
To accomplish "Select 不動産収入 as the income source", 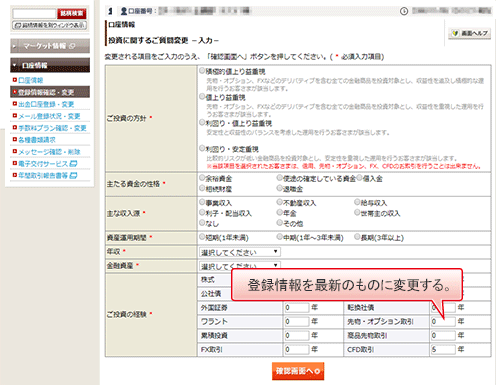I will (x=280, y=202).
